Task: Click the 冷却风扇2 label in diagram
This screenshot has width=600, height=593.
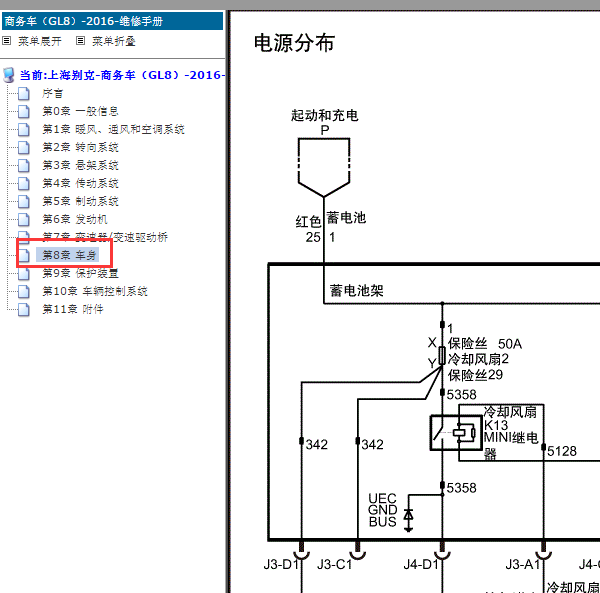Action: pyautogui.click(x=478, y=359)
